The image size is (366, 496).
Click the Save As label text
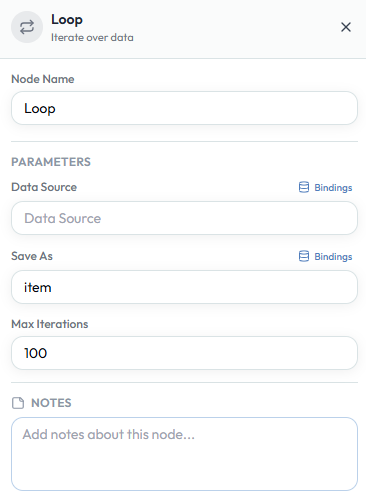[x=32, y=256]
